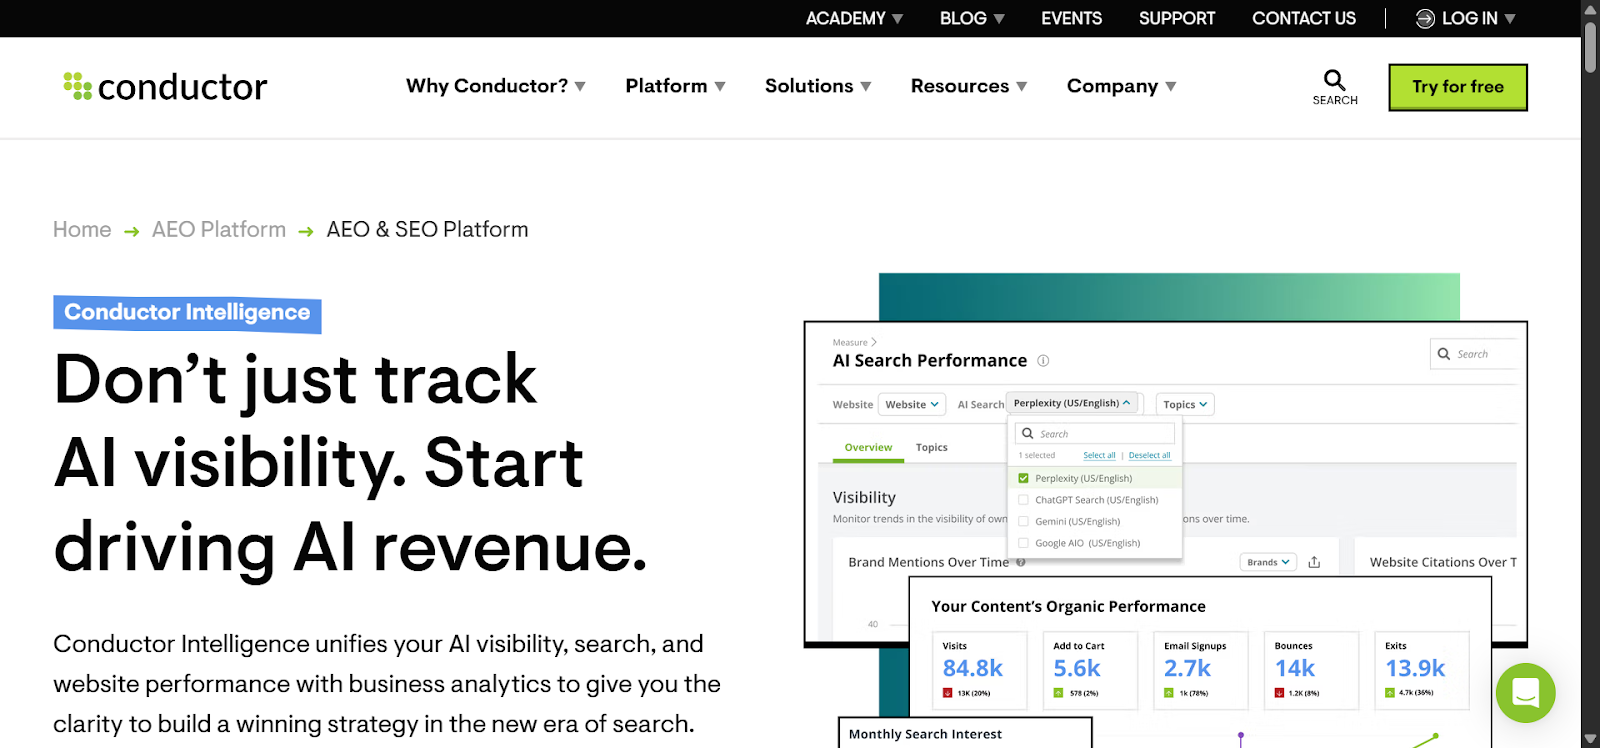Click the Try for free button
Image resolution: width=1600 pixels, height=748 pixels.
(x=1457, y=87)
